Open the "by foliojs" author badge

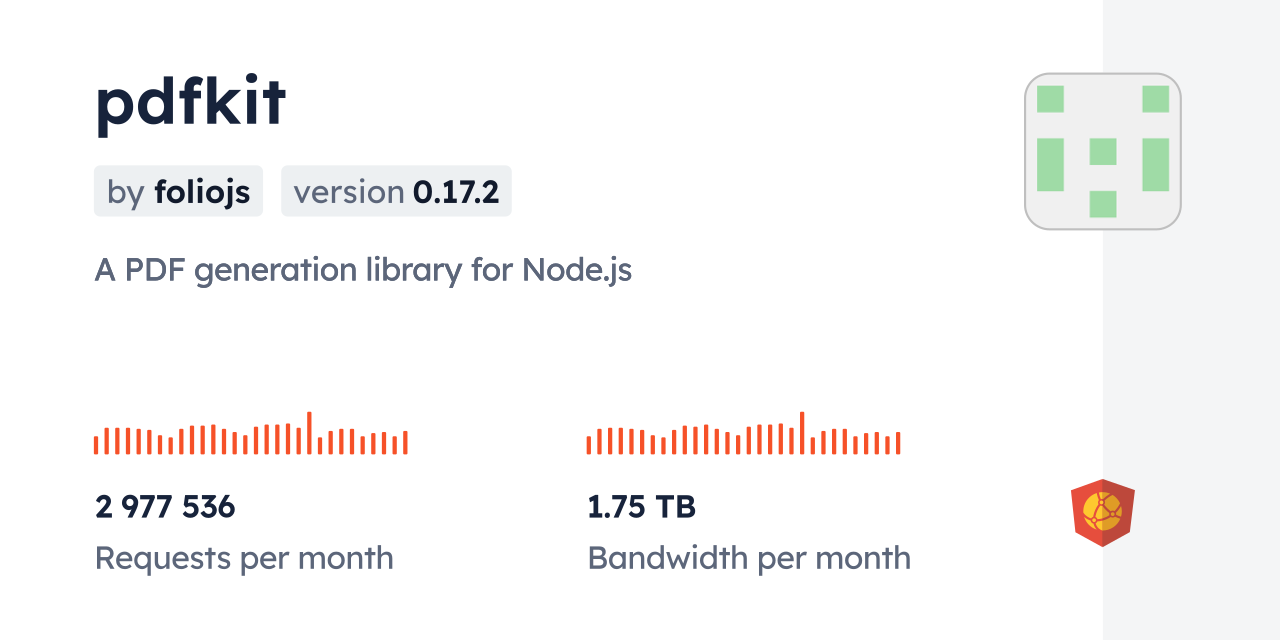click(x=178, y=191)
